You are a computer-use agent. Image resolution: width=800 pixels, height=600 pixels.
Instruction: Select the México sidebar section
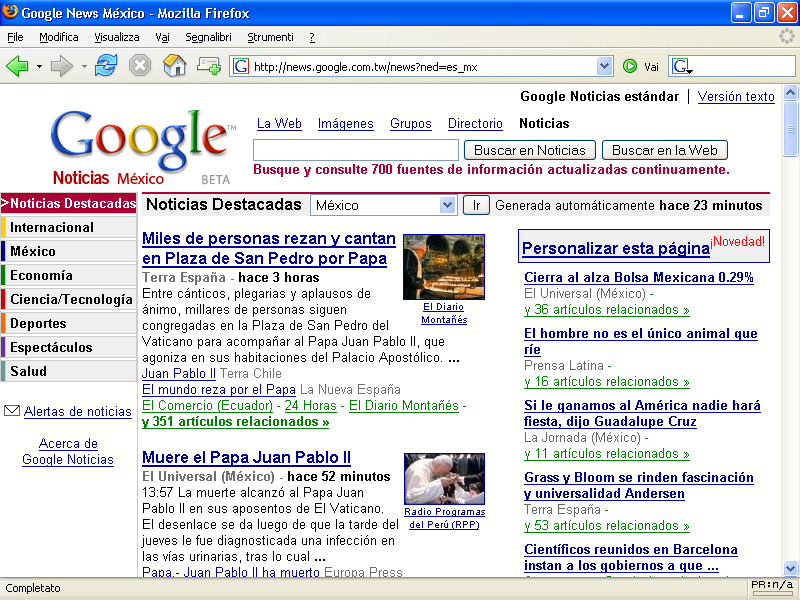pos(69,251)
